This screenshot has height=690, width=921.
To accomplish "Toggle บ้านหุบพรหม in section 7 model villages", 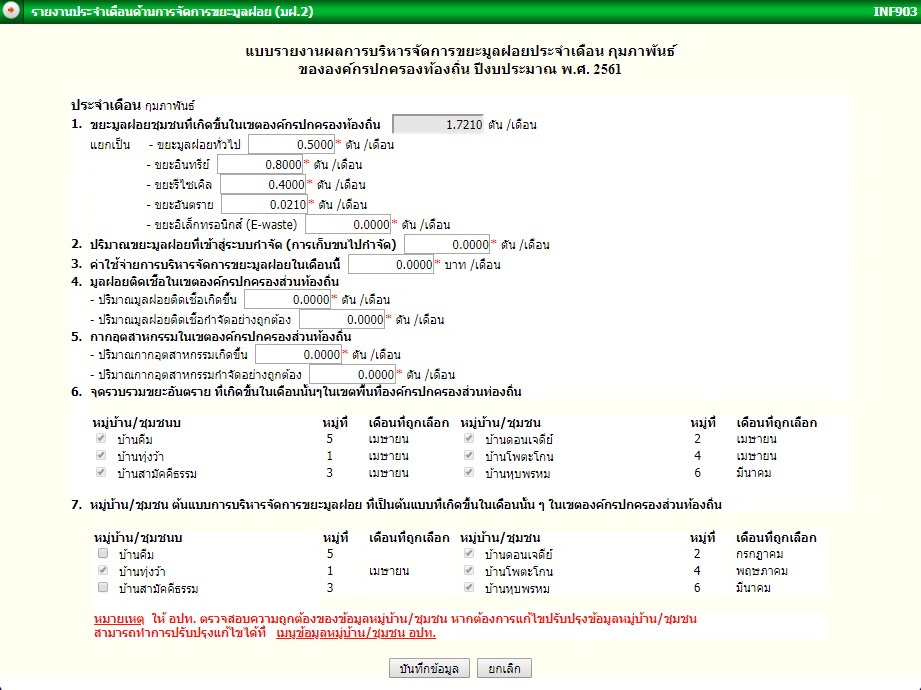I will (469, 587).
